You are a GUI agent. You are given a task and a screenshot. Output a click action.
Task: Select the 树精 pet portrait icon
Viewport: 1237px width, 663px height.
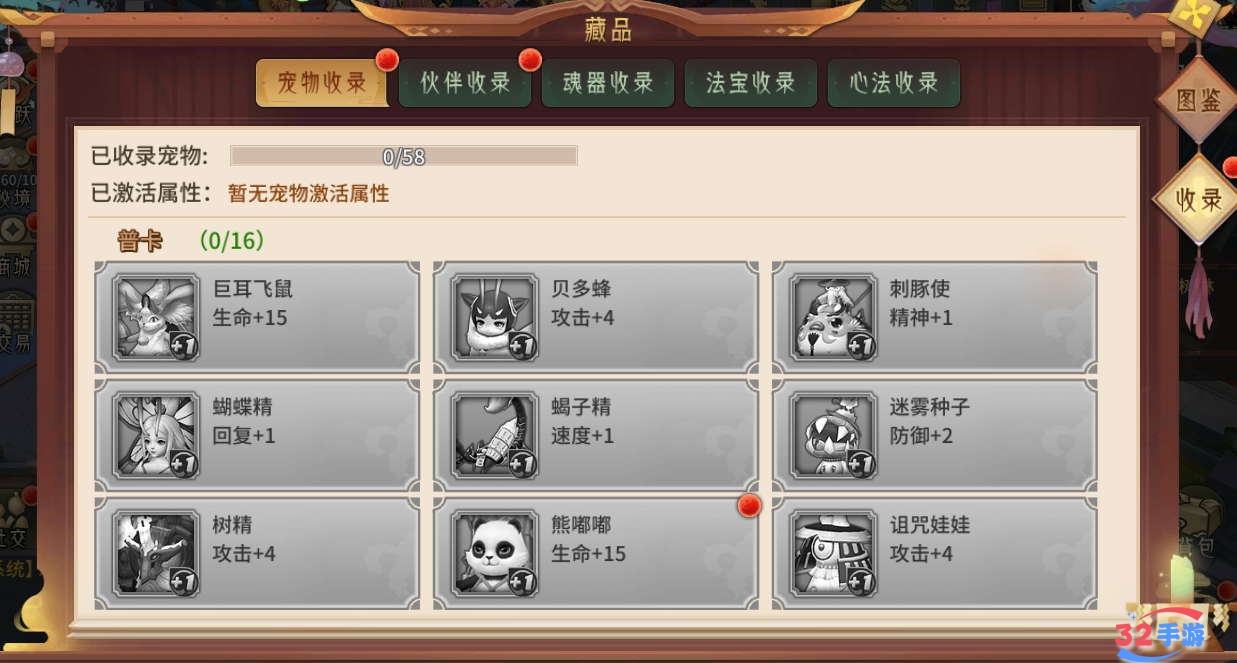click(x=156, y=553)
